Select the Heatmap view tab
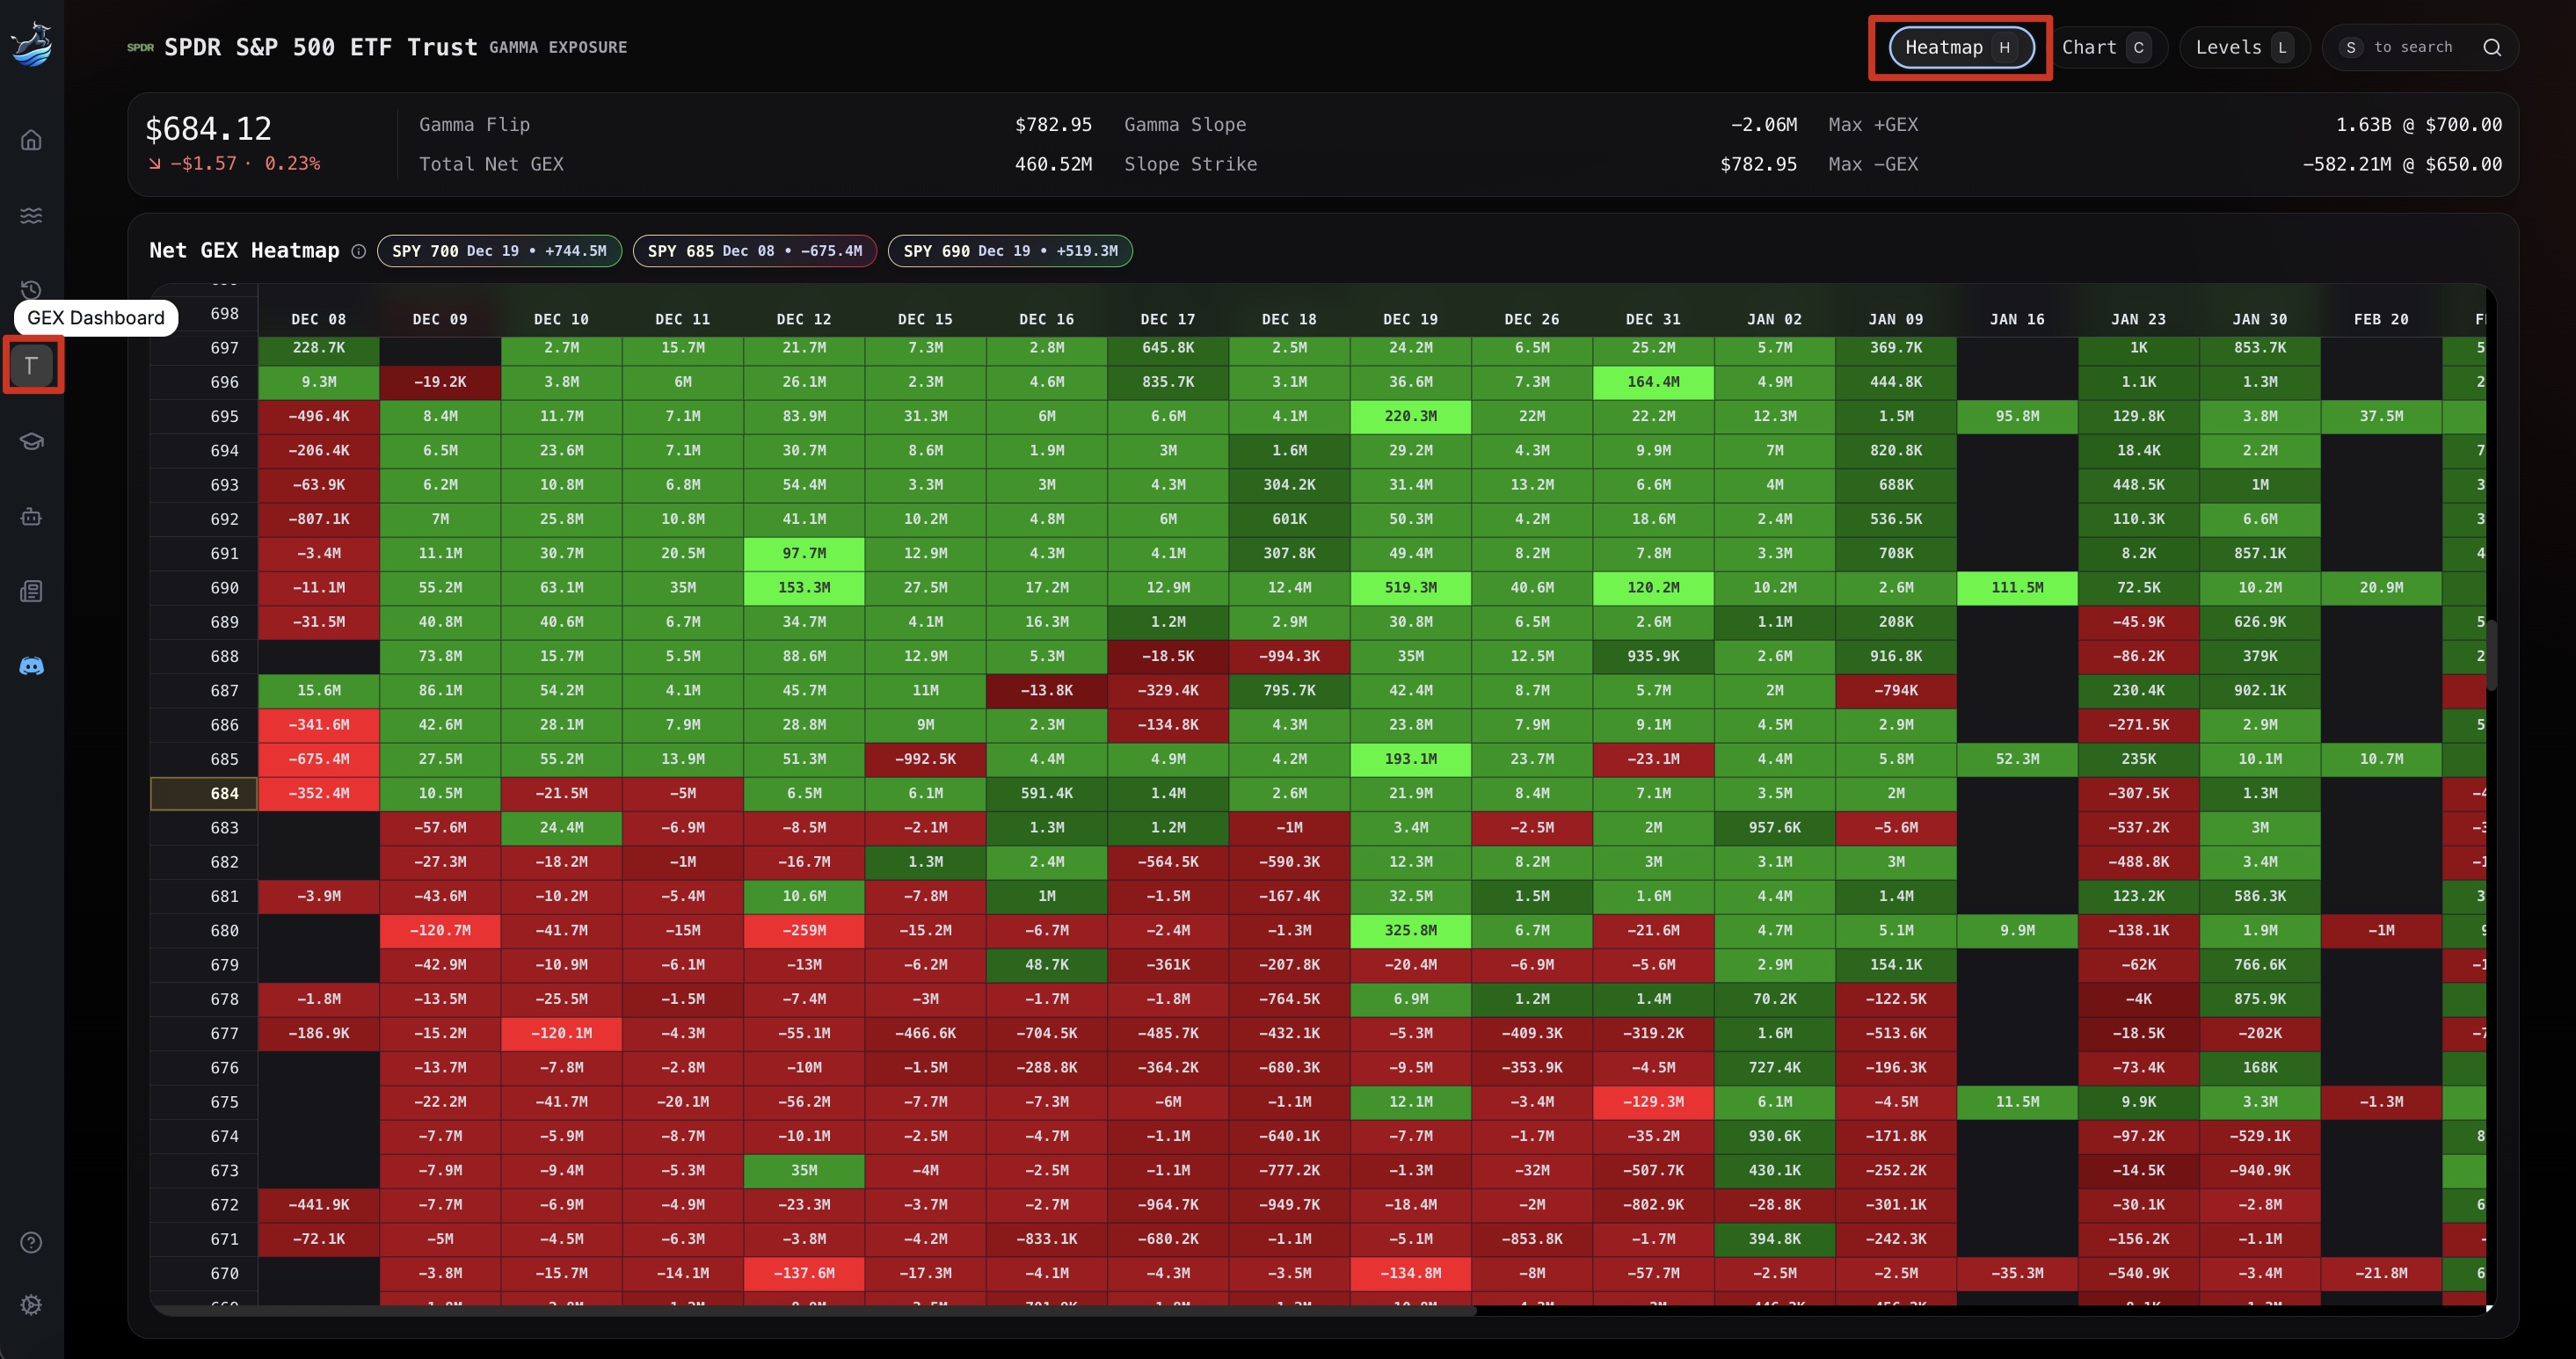Image resolution: width=2576 pixels, height=1359 pixels. [1959, 47]
